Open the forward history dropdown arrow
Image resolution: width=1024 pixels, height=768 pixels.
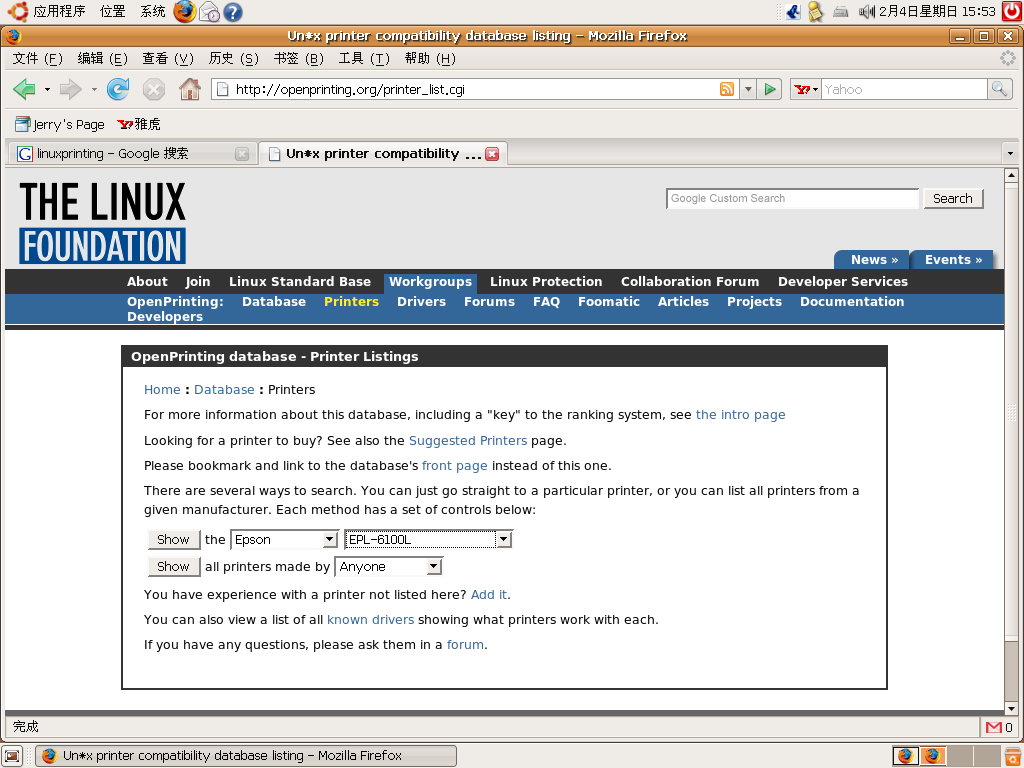[x=94, y=89]
